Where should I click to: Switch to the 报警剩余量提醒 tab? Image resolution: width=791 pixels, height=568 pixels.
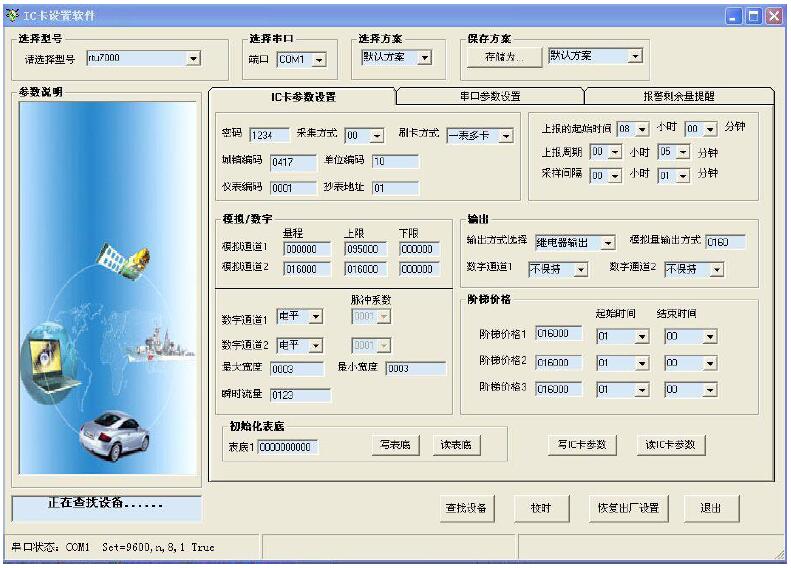679,96
